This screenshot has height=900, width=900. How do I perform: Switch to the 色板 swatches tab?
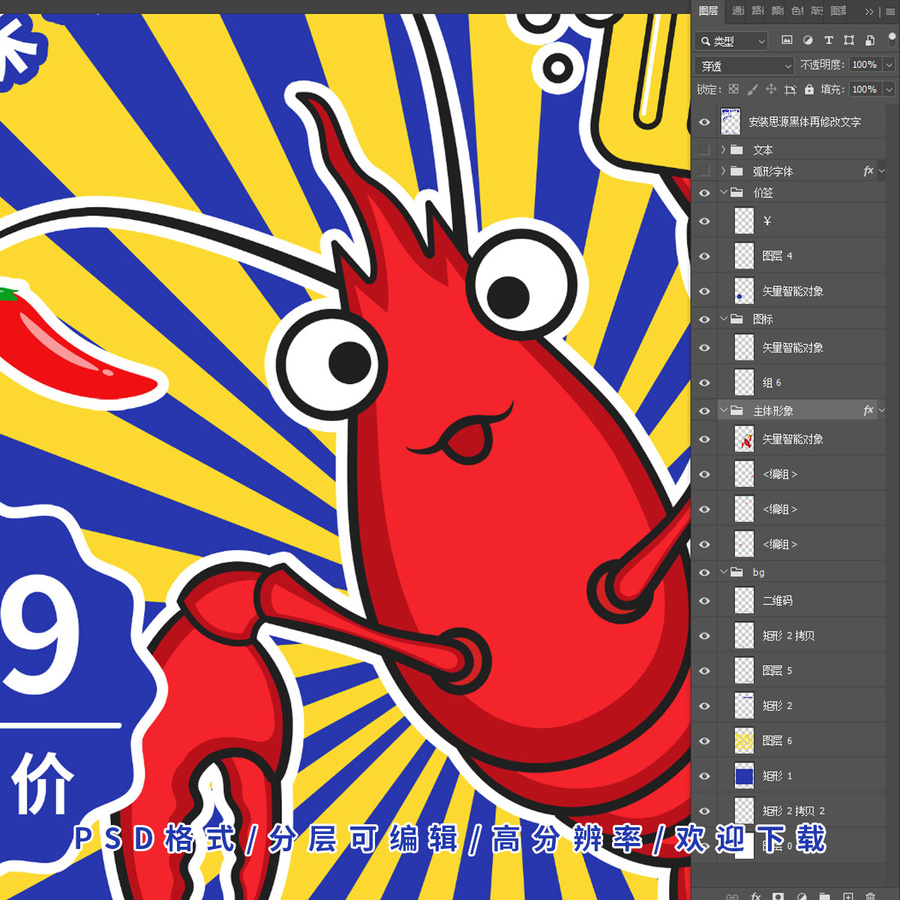(x=797, y=11)
